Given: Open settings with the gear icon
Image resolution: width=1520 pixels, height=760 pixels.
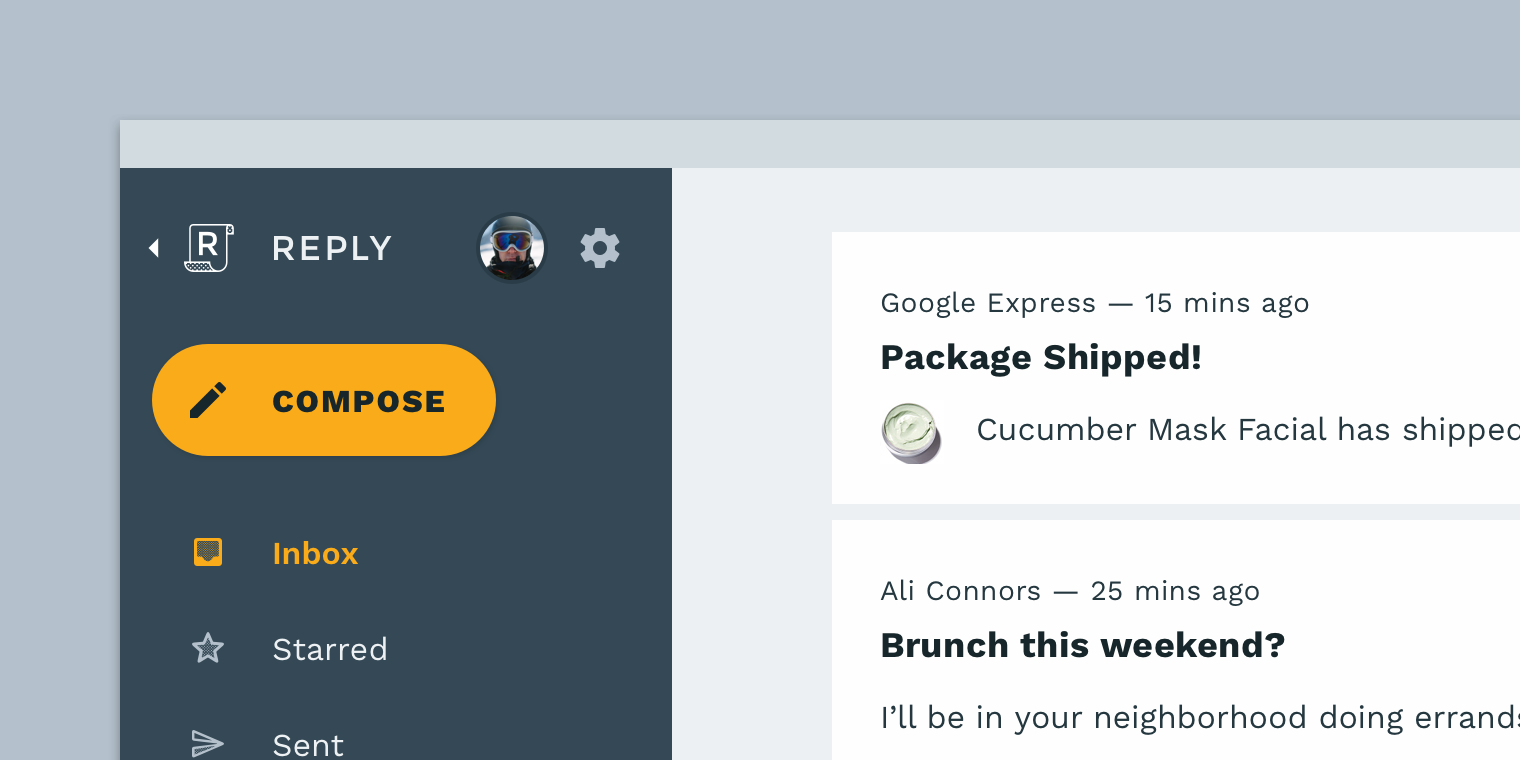Looking at the screenshot, I should point(600,248).
